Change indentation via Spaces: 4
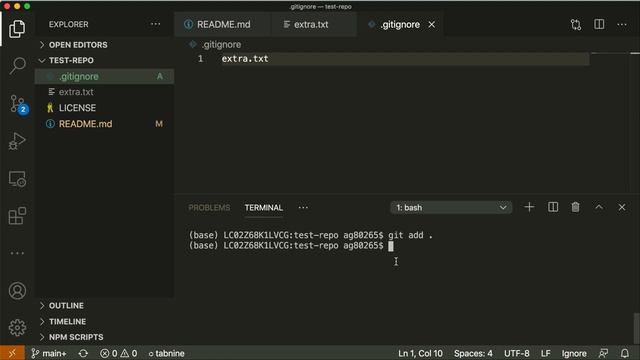Screen dimensions: 640x360 click(473, 353)
